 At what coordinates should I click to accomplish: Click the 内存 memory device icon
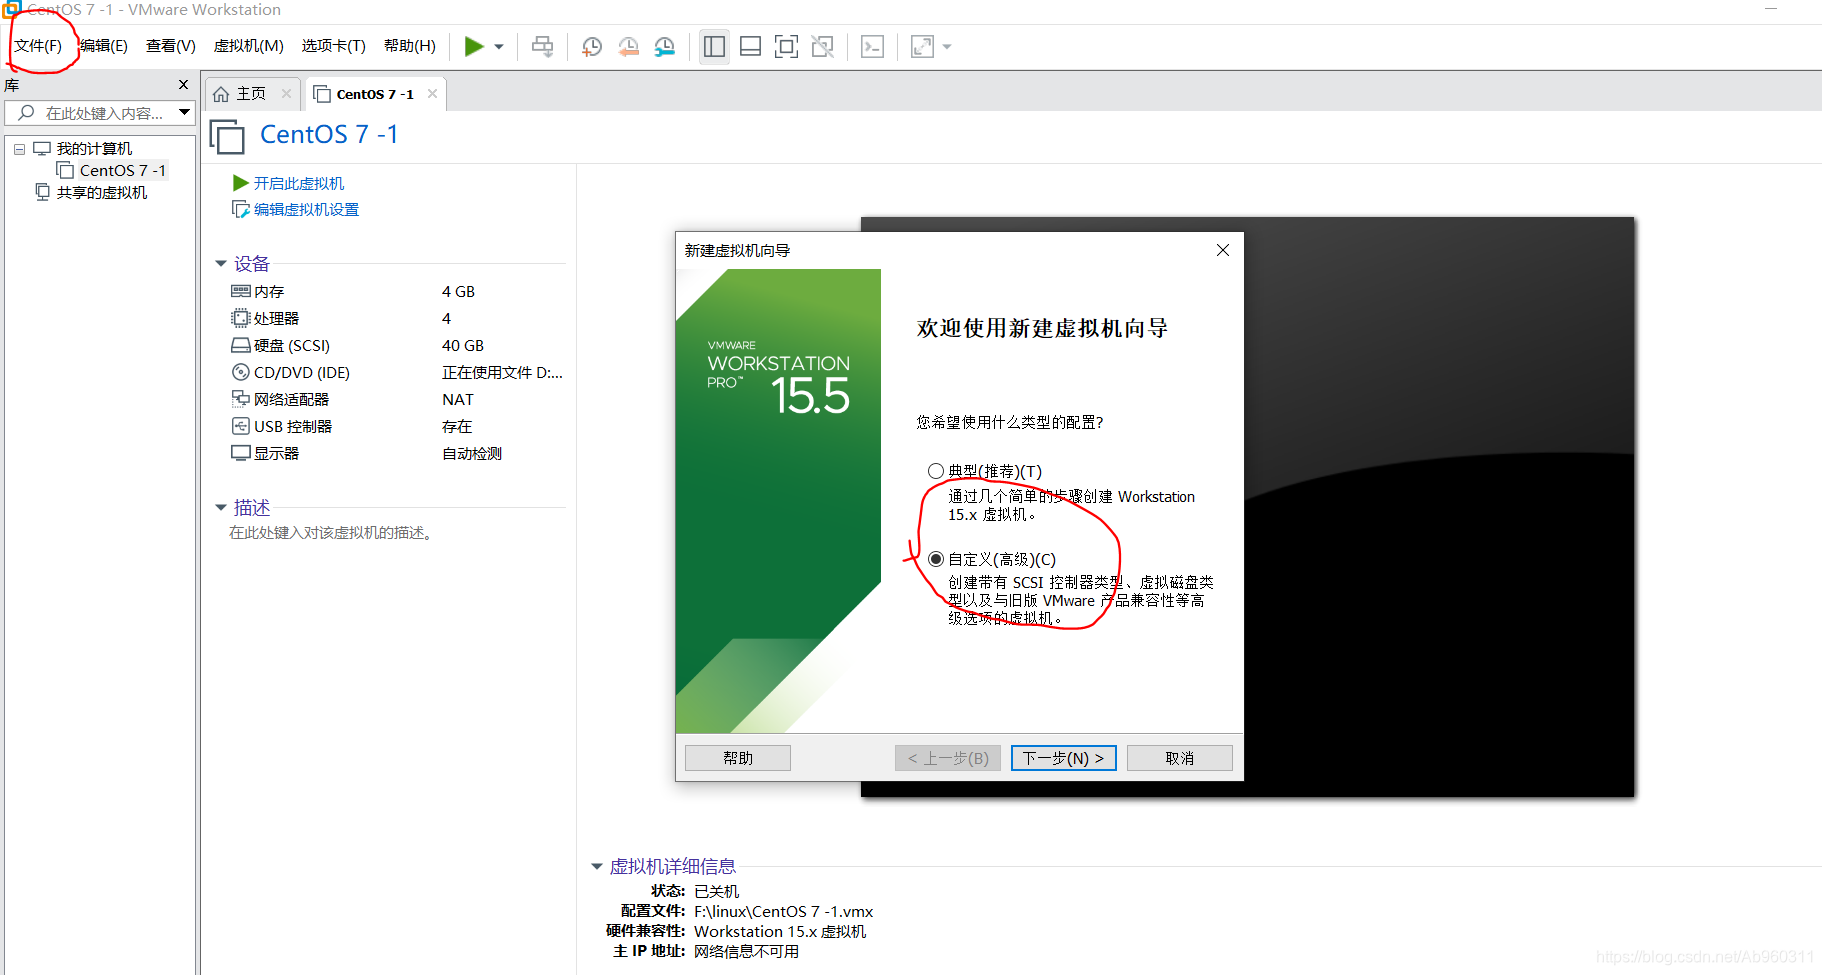(241, 291)
